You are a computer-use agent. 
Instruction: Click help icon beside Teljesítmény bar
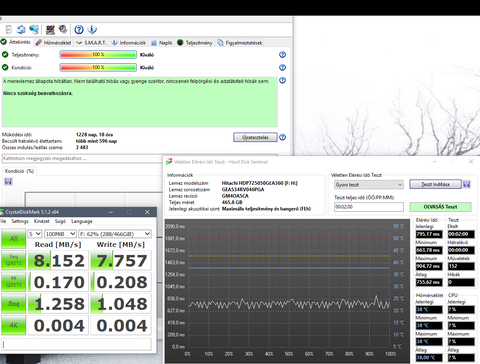pyautogui.click(x=282, y=55)
